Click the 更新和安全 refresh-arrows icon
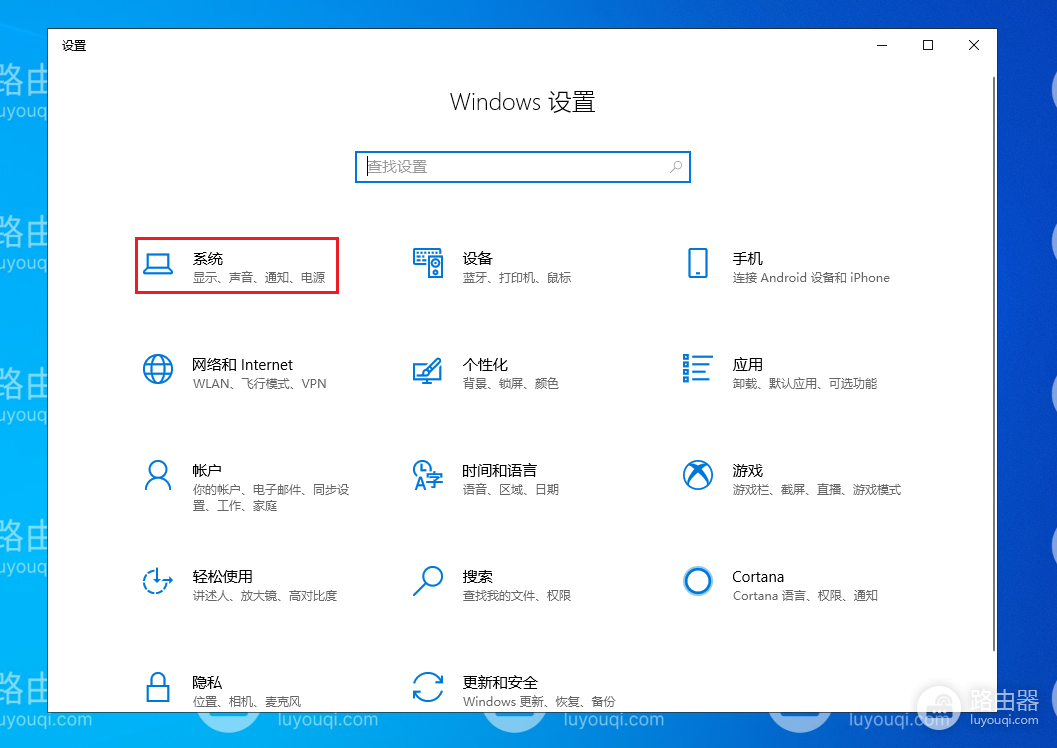 point(428,687)
